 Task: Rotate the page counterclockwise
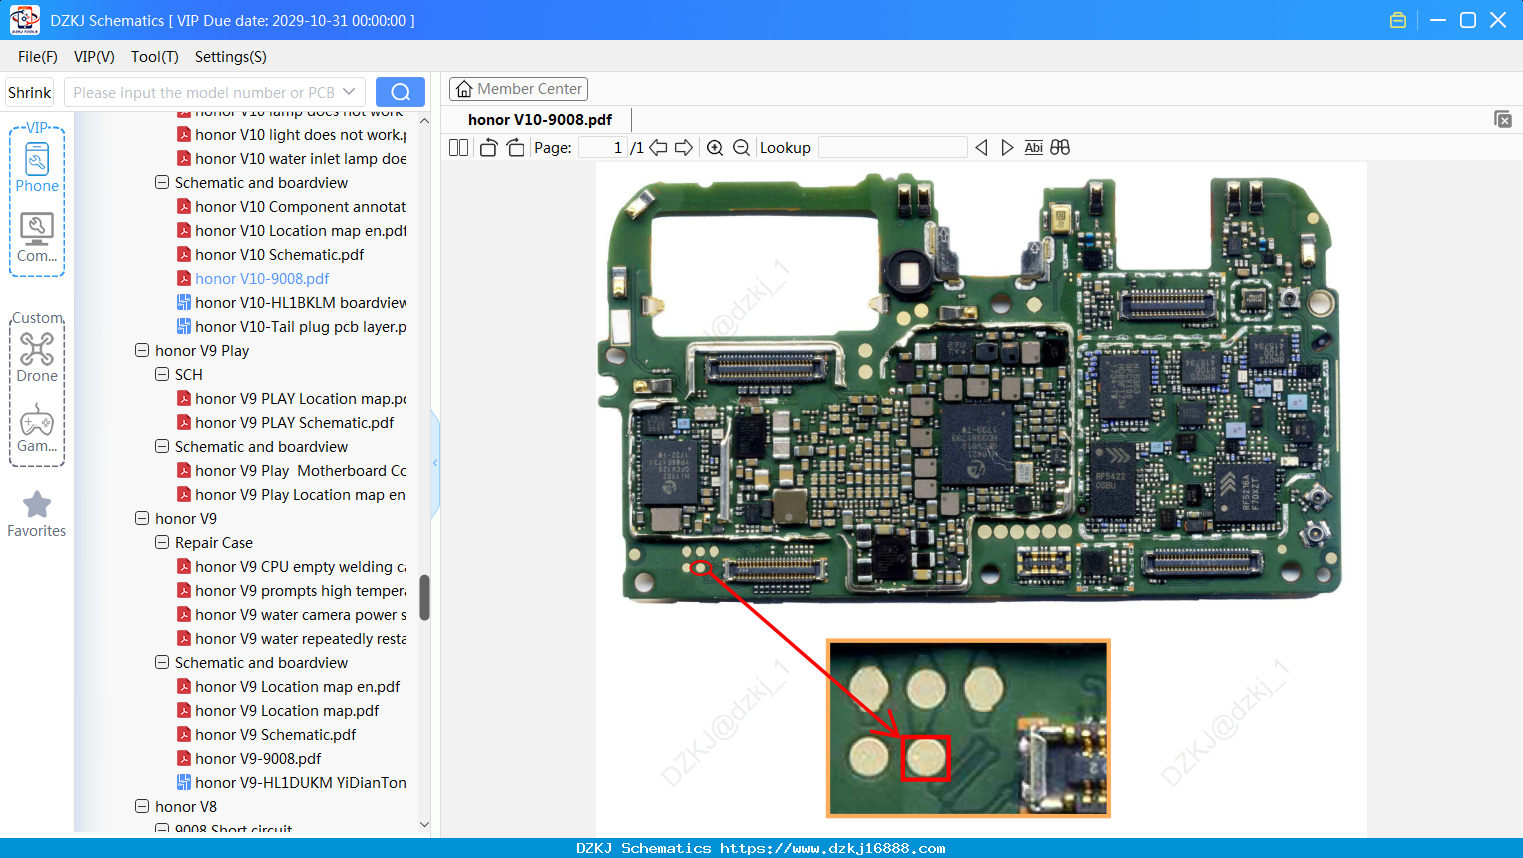(488, 148)
